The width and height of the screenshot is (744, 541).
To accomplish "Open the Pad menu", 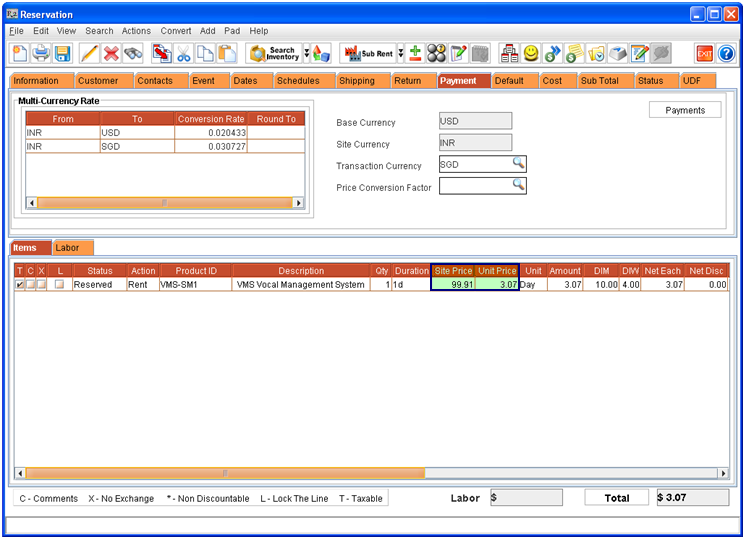I will [x=232, y=31].
